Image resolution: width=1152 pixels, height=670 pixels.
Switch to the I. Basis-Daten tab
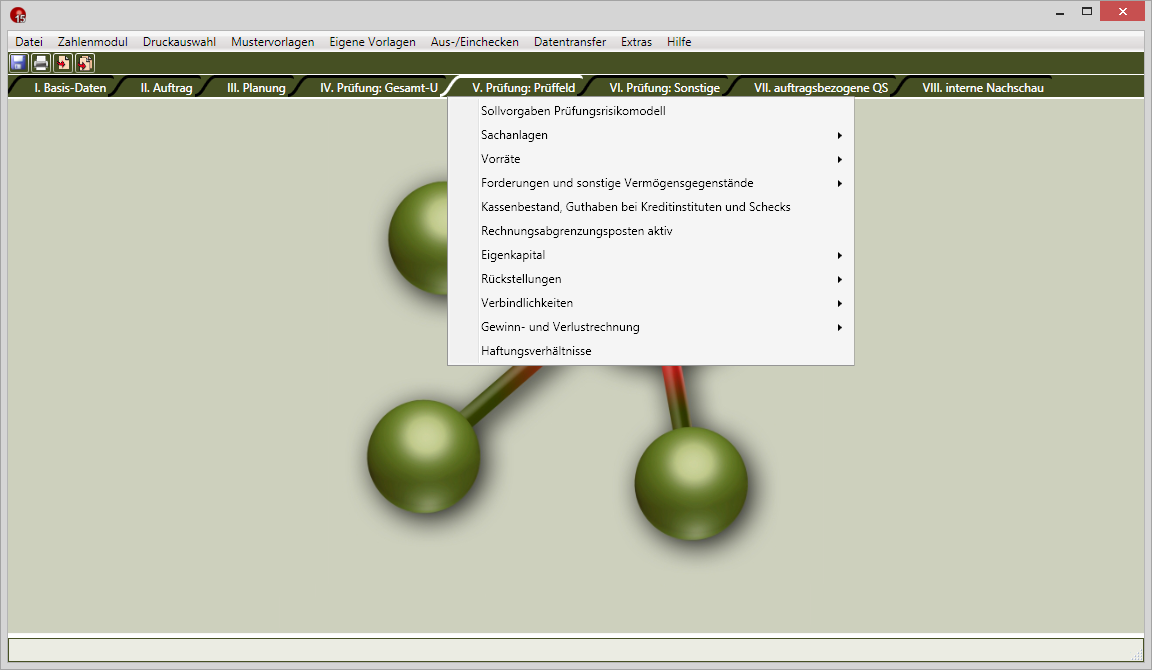[x=69, y=88]
